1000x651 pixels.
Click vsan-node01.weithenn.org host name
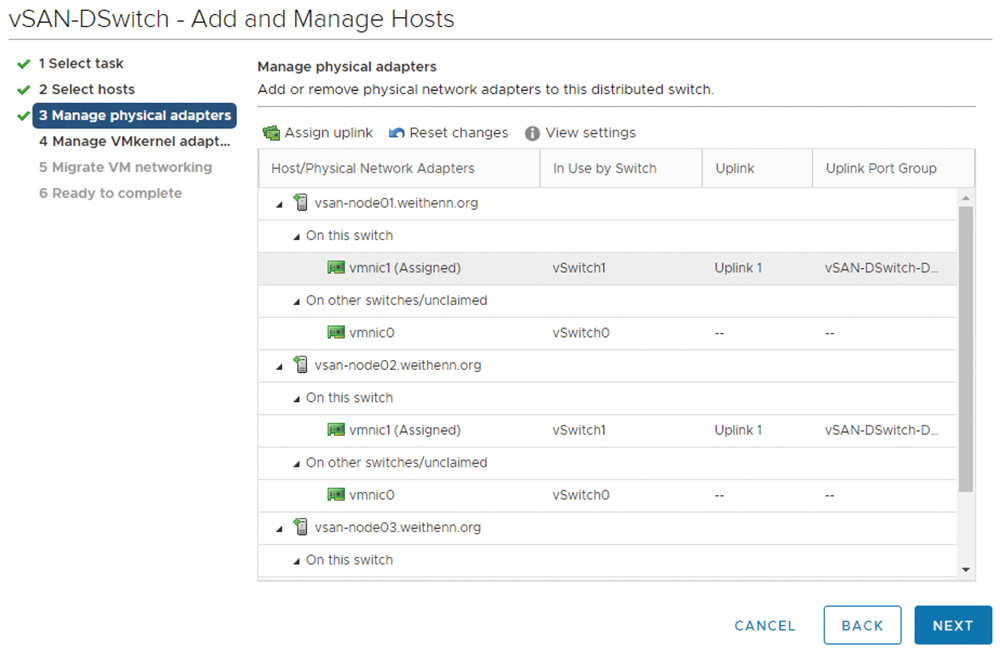point(396,203)
